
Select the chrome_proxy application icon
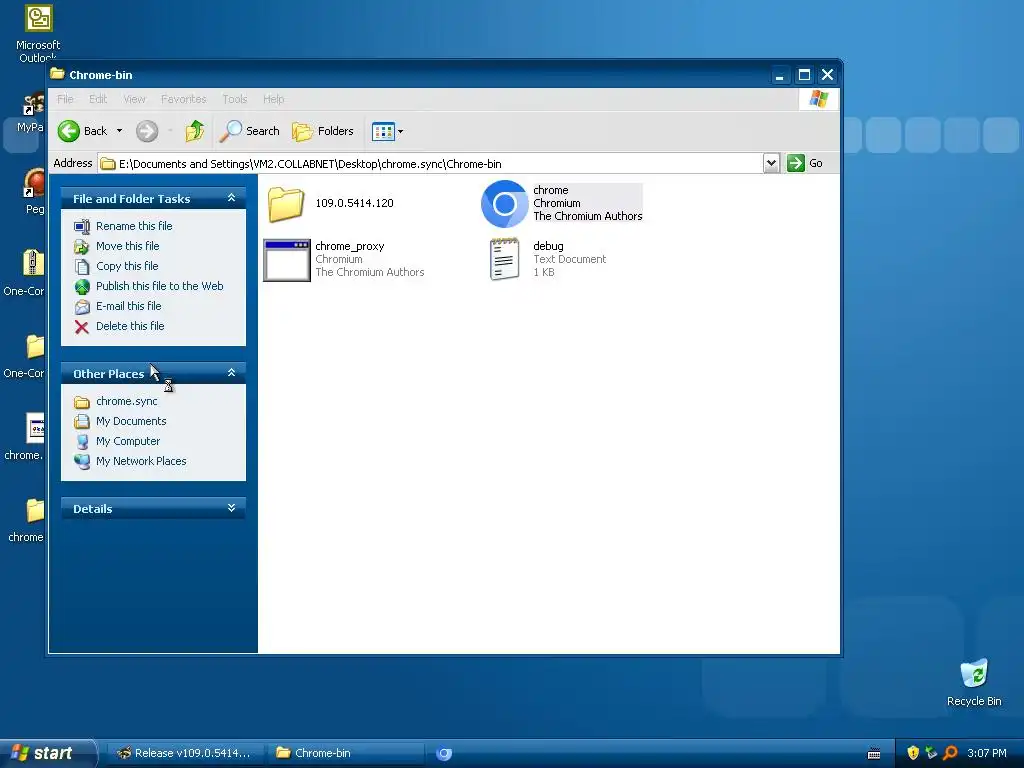coord(287,260)
